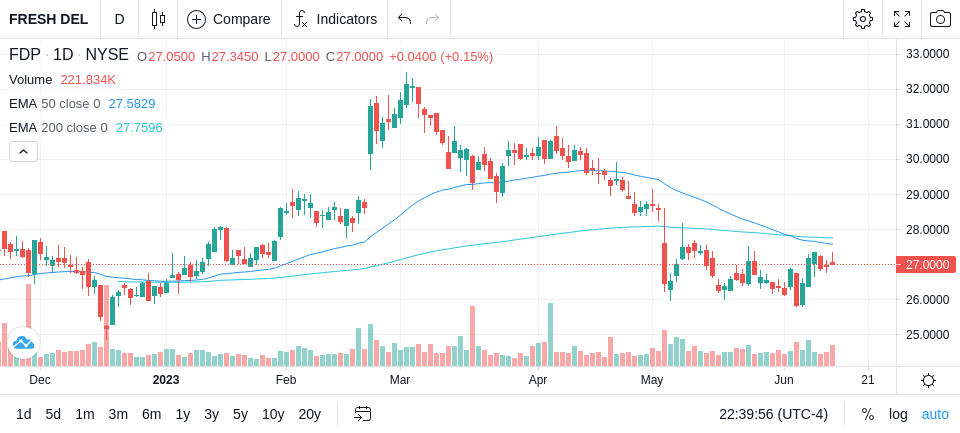
Task: Open the FRESH DEL symbol search
Action: pyautogui.click(x=49, y=19)
